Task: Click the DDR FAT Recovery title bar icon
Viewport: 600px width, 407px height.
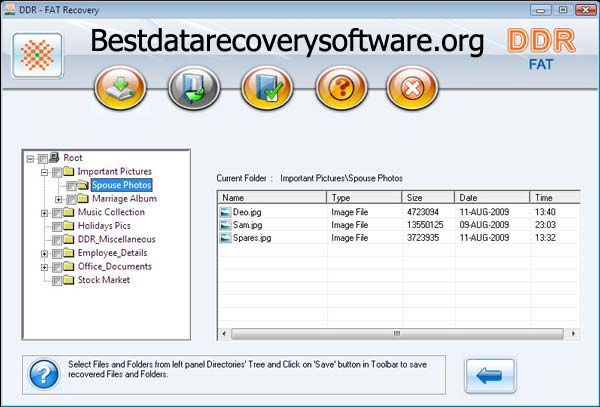Action: (x=9, y=10)
